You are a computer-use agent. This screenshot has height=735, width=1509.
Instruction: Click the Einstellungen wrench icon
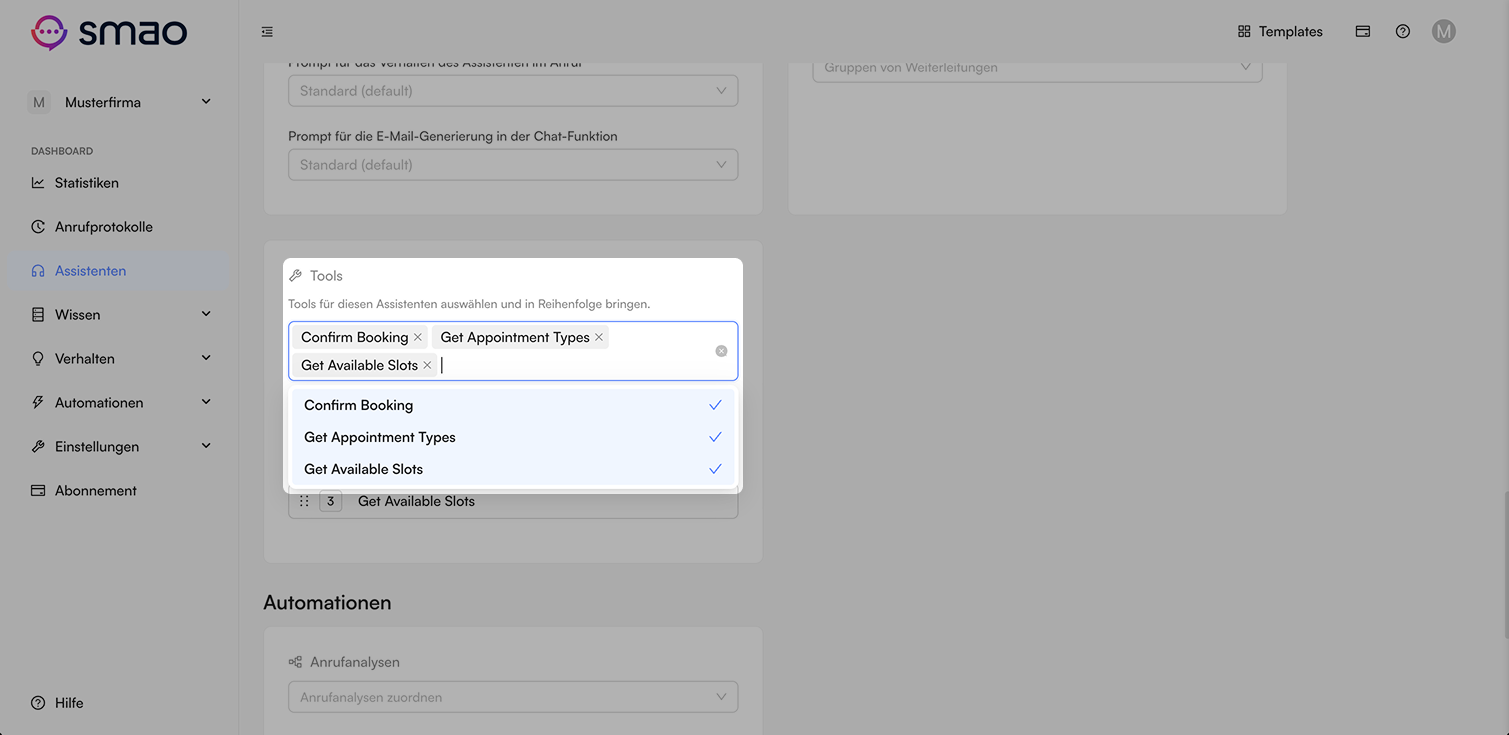tap(38, 447)
